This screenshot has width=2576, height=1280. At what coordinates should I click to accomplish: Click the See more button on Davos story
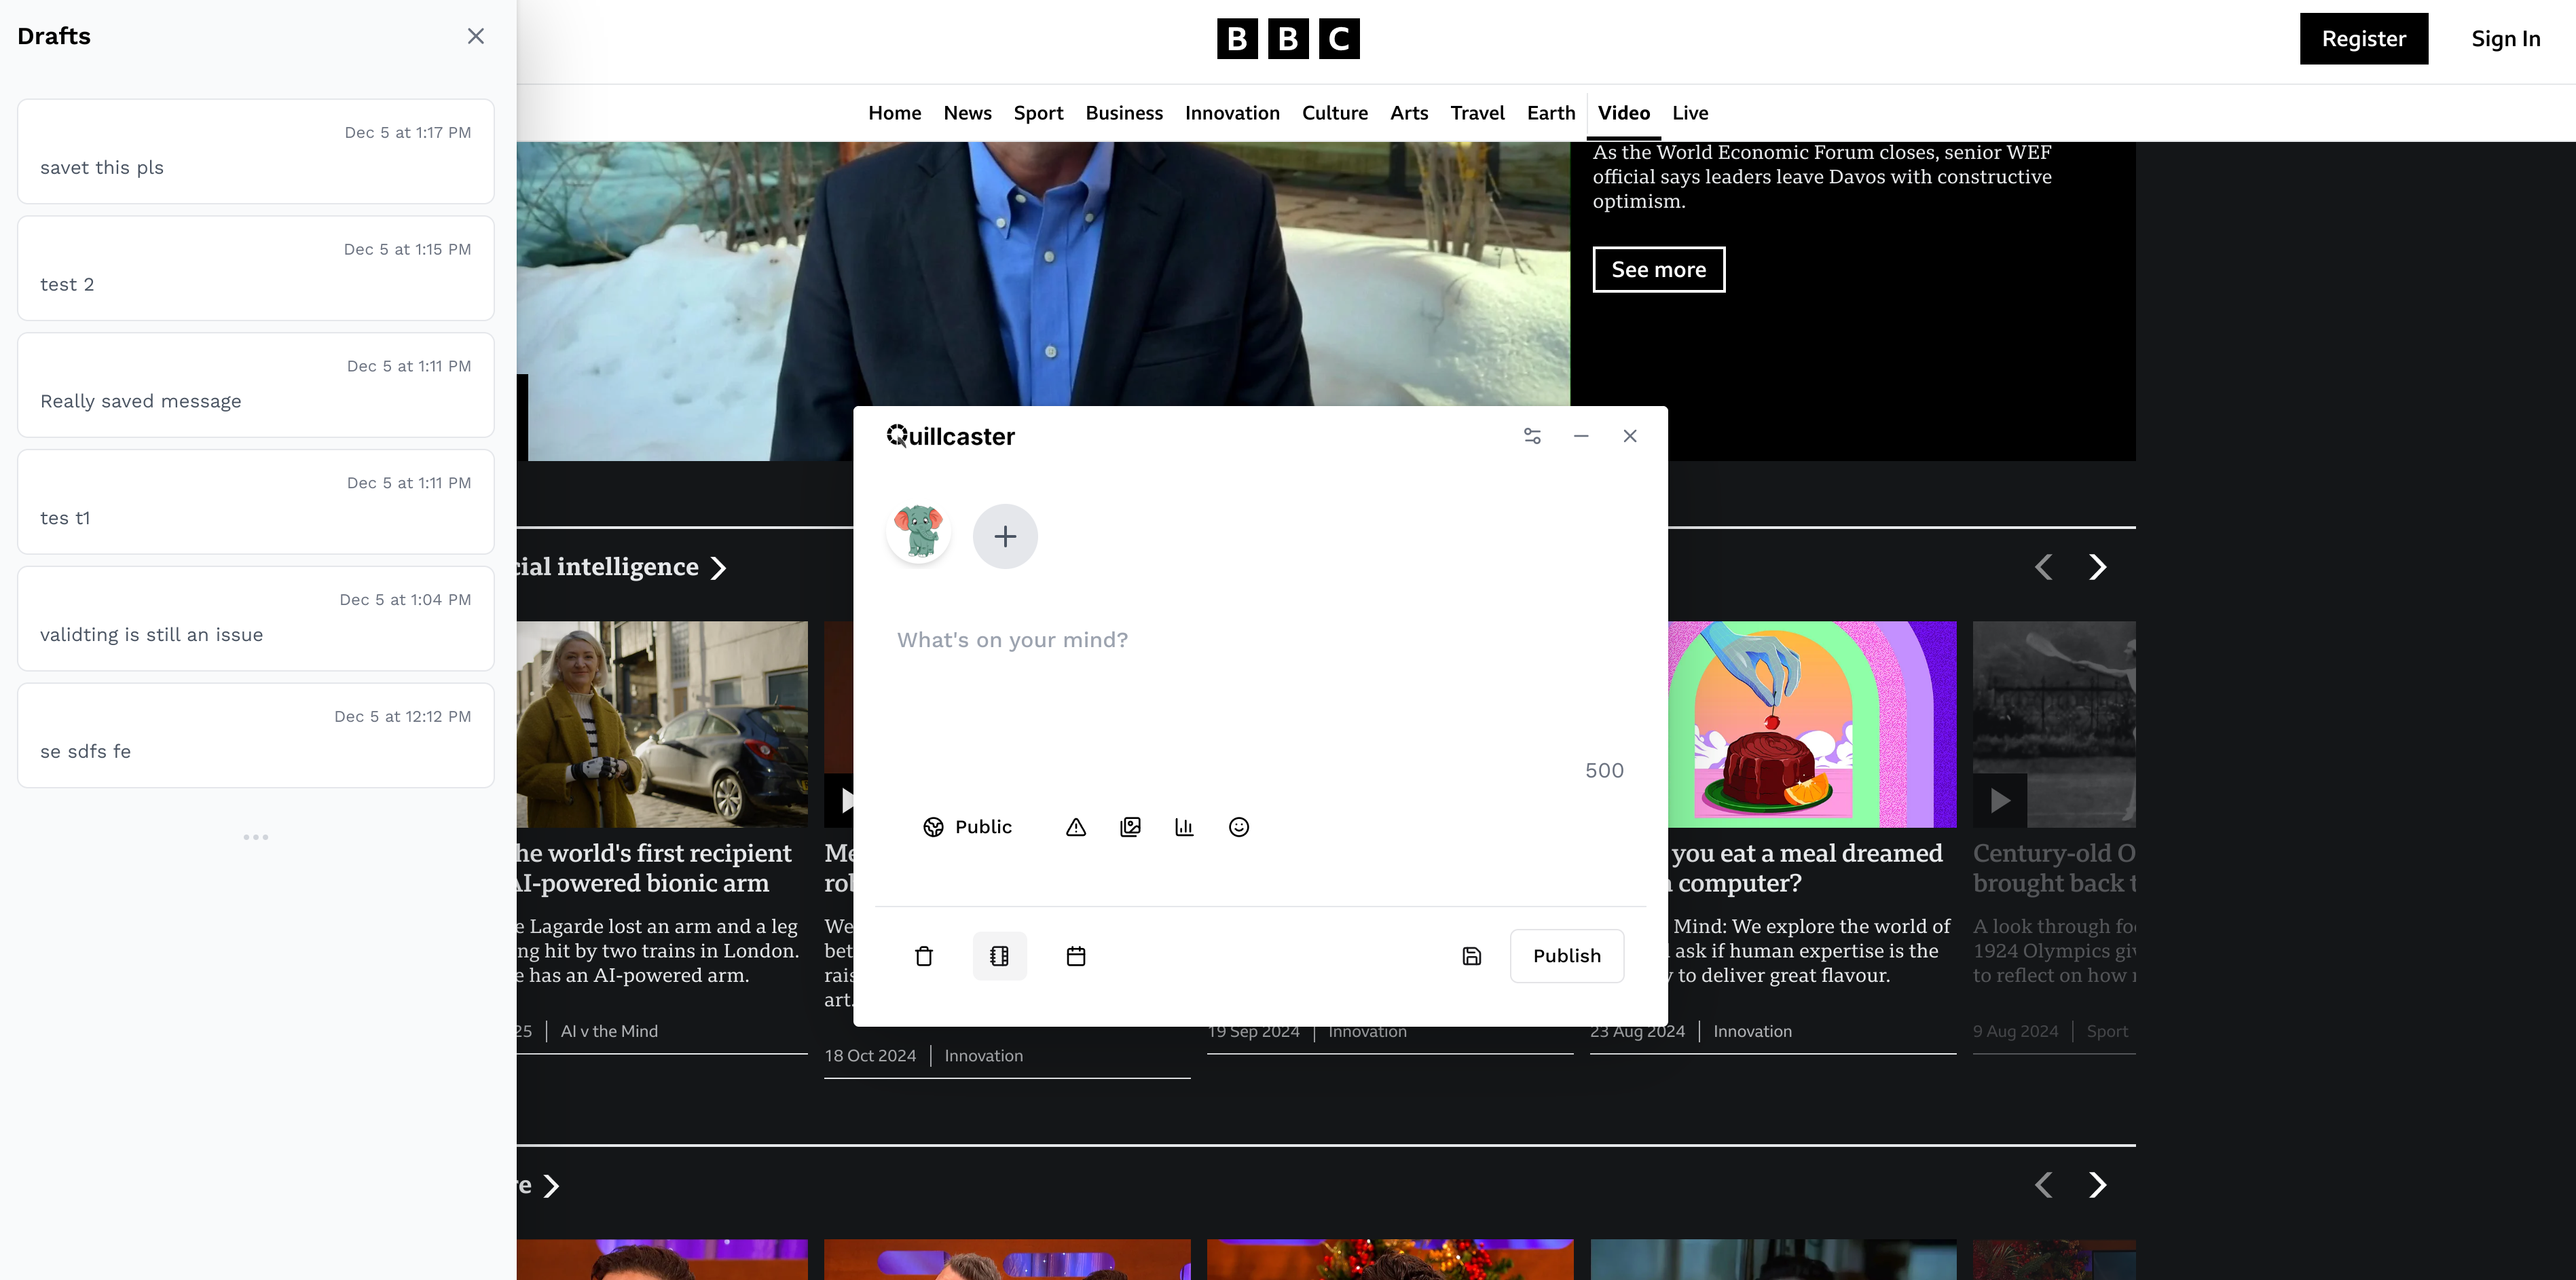click(1657, 269)
